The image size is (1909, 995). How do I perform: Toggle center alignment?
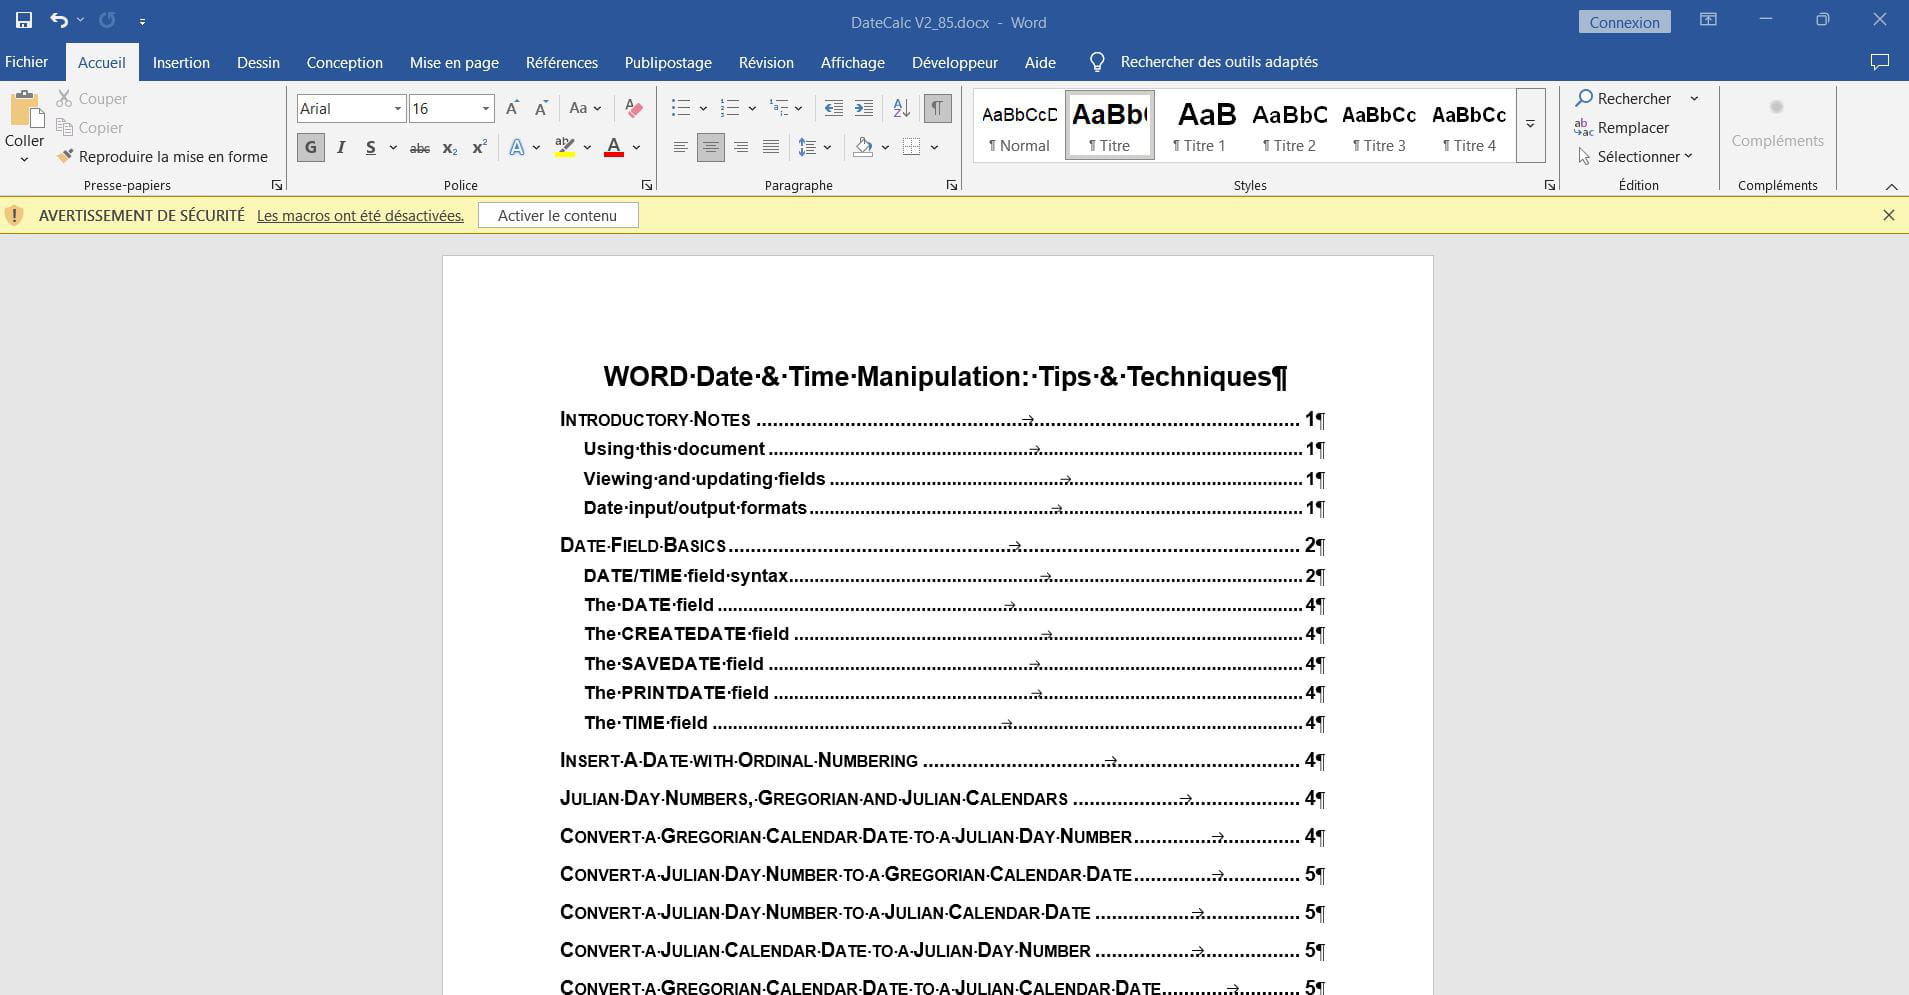point(710,148)
